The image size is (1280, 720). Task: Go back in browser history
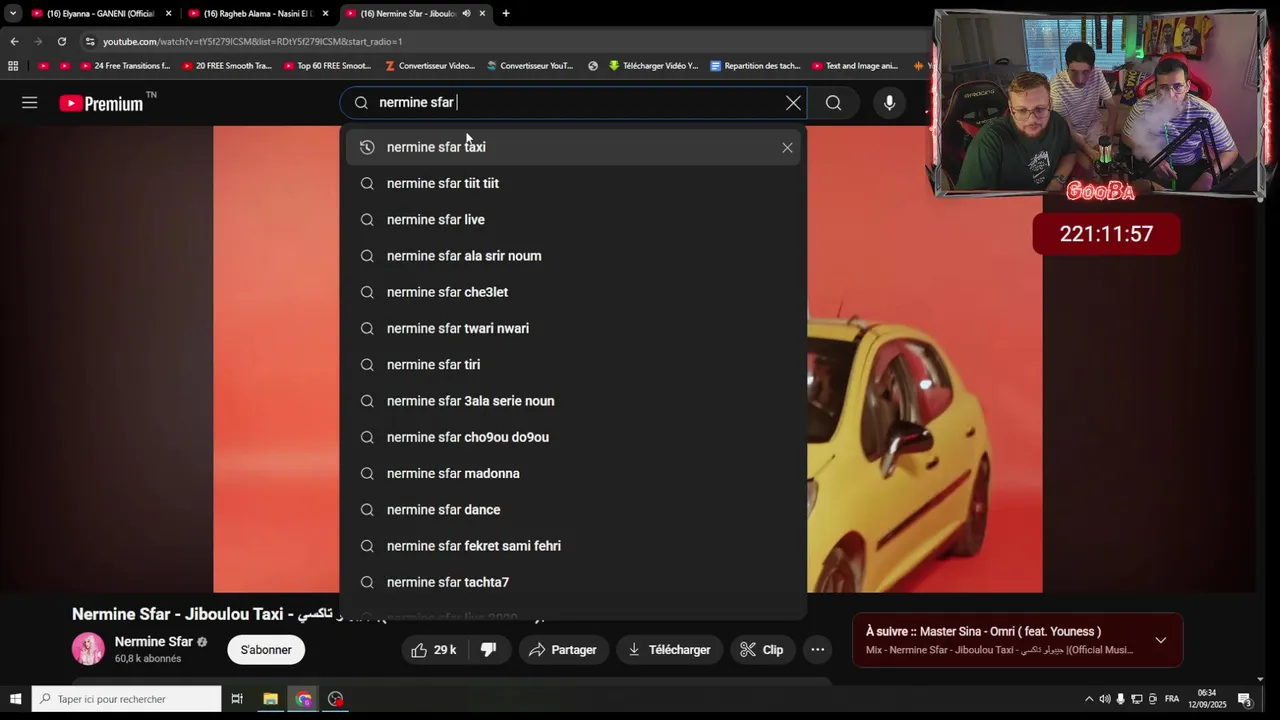[14, 41]
